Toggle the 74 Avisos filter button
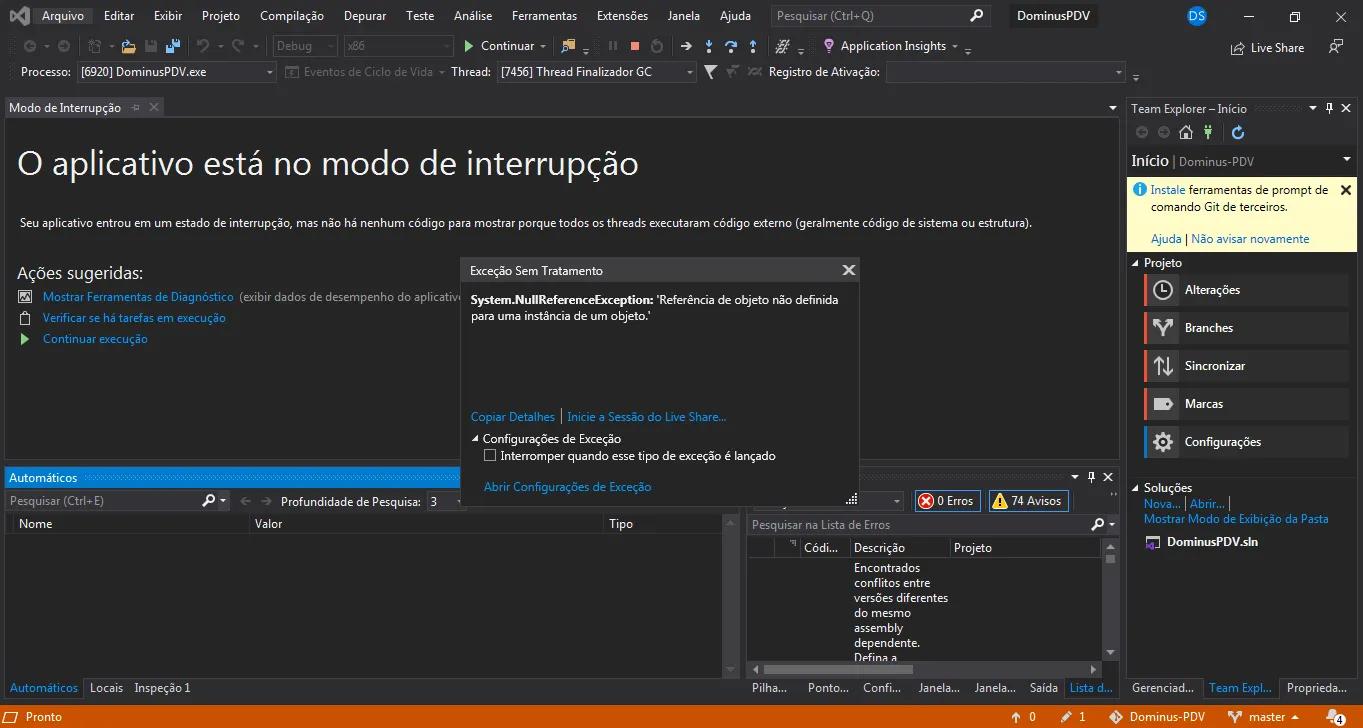 [x=1028, y=501]
